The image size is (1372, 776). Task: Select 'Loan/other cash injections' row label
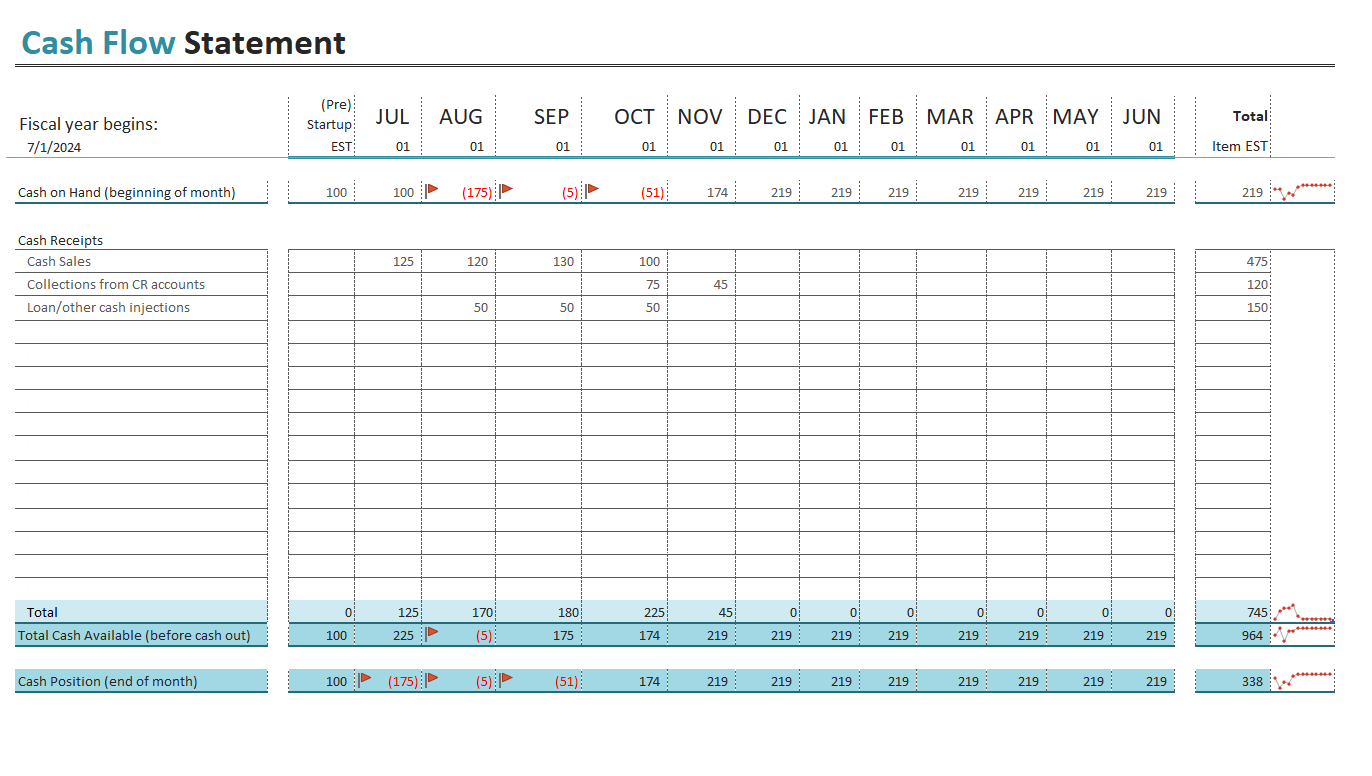(x=108, y=307)
